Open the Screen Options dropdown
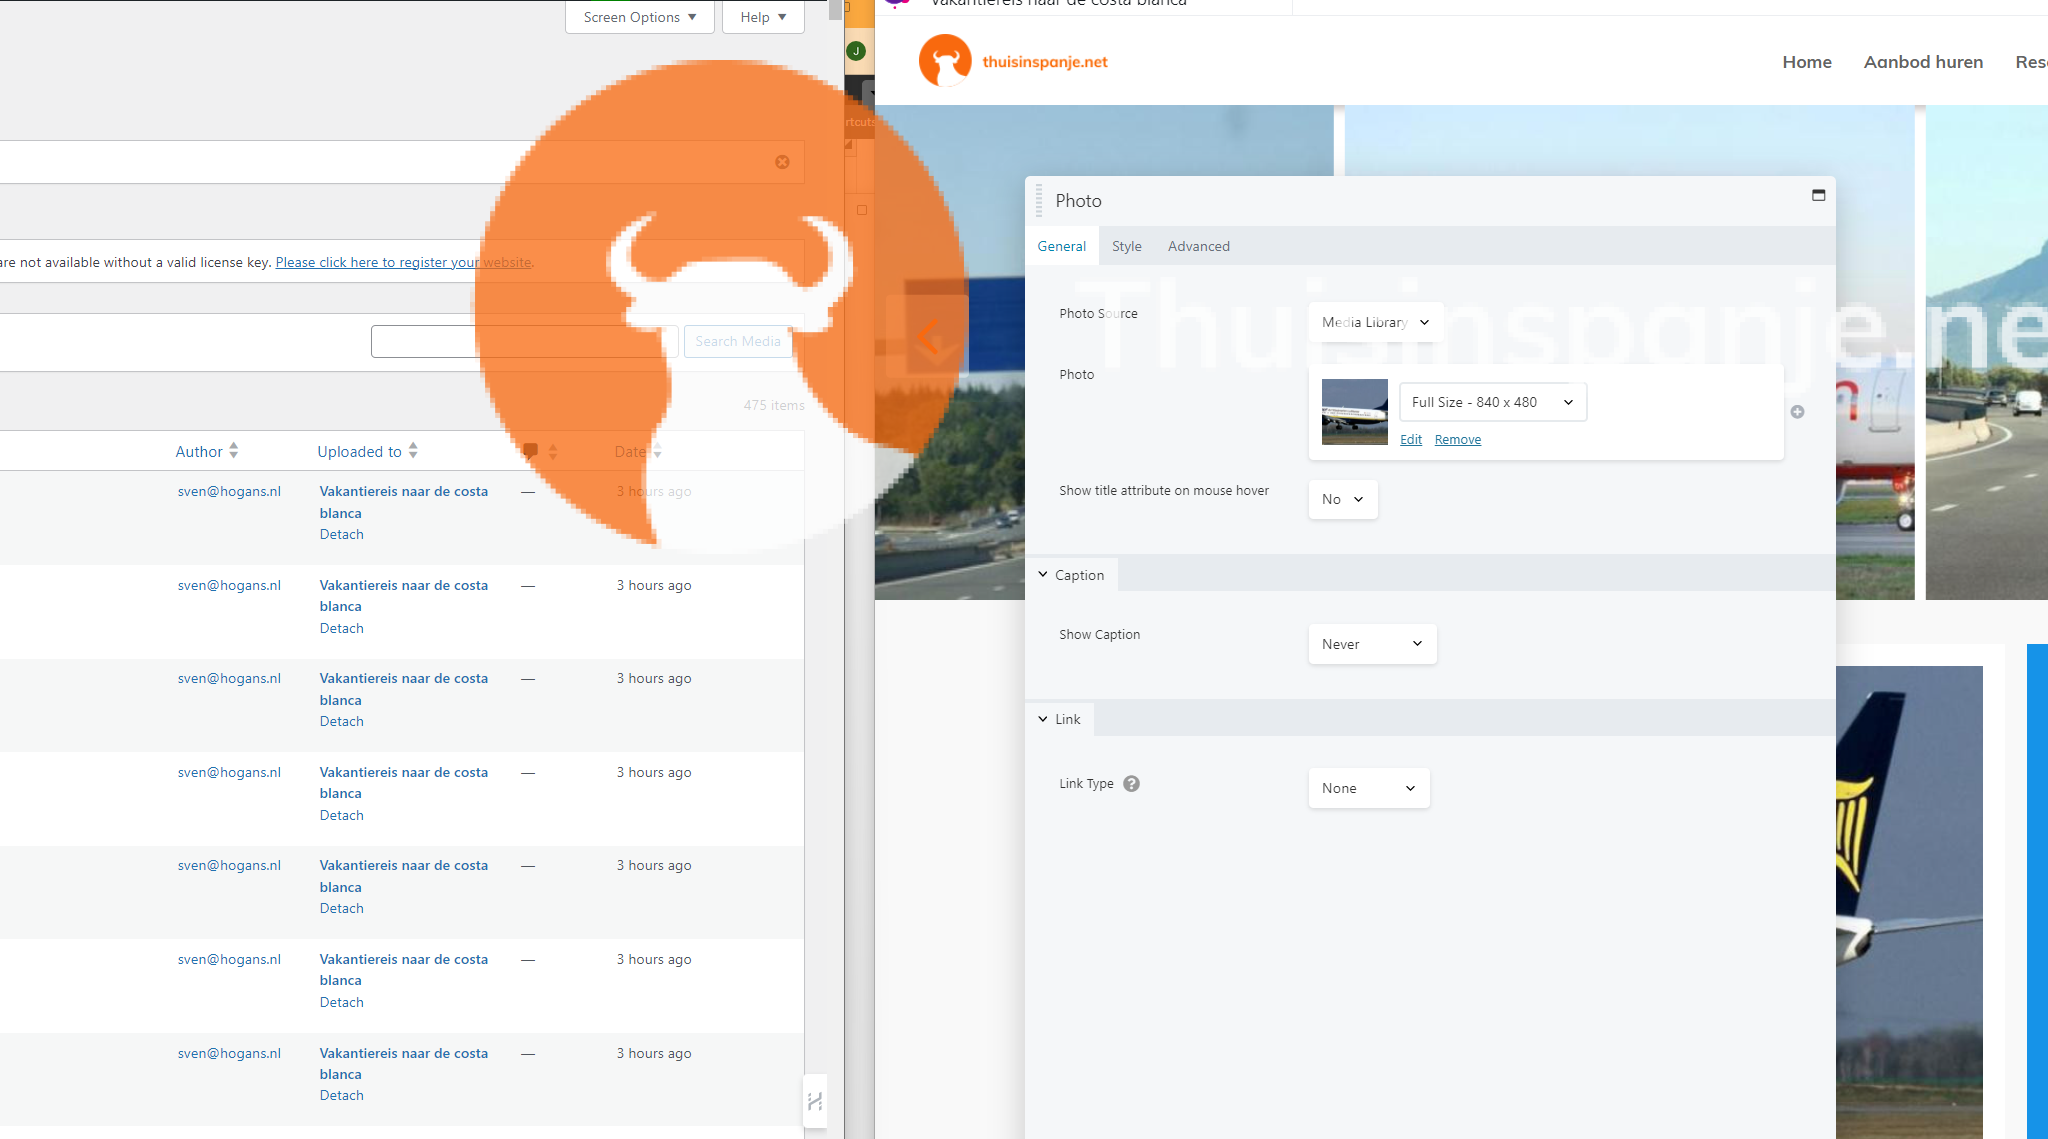Screen dimensions: 2048x1139 point(640,17)
